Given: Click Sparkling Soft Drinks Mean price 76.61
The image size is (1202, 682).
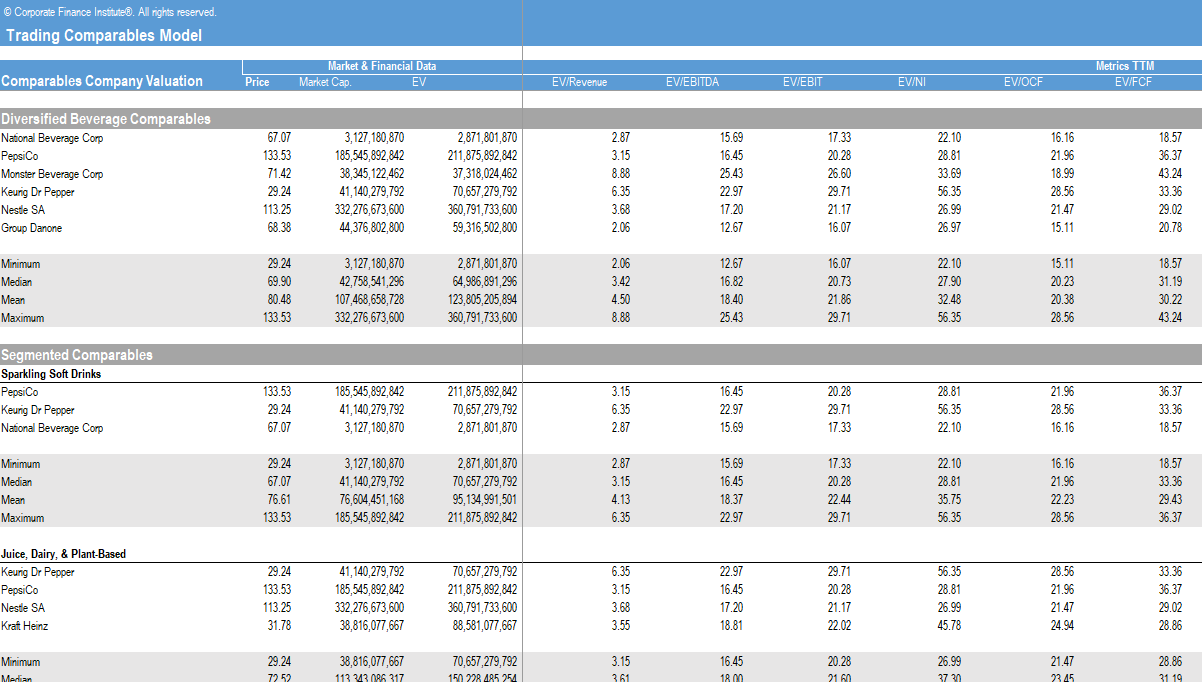Looking at the screenshot, I should click(279, 500).
